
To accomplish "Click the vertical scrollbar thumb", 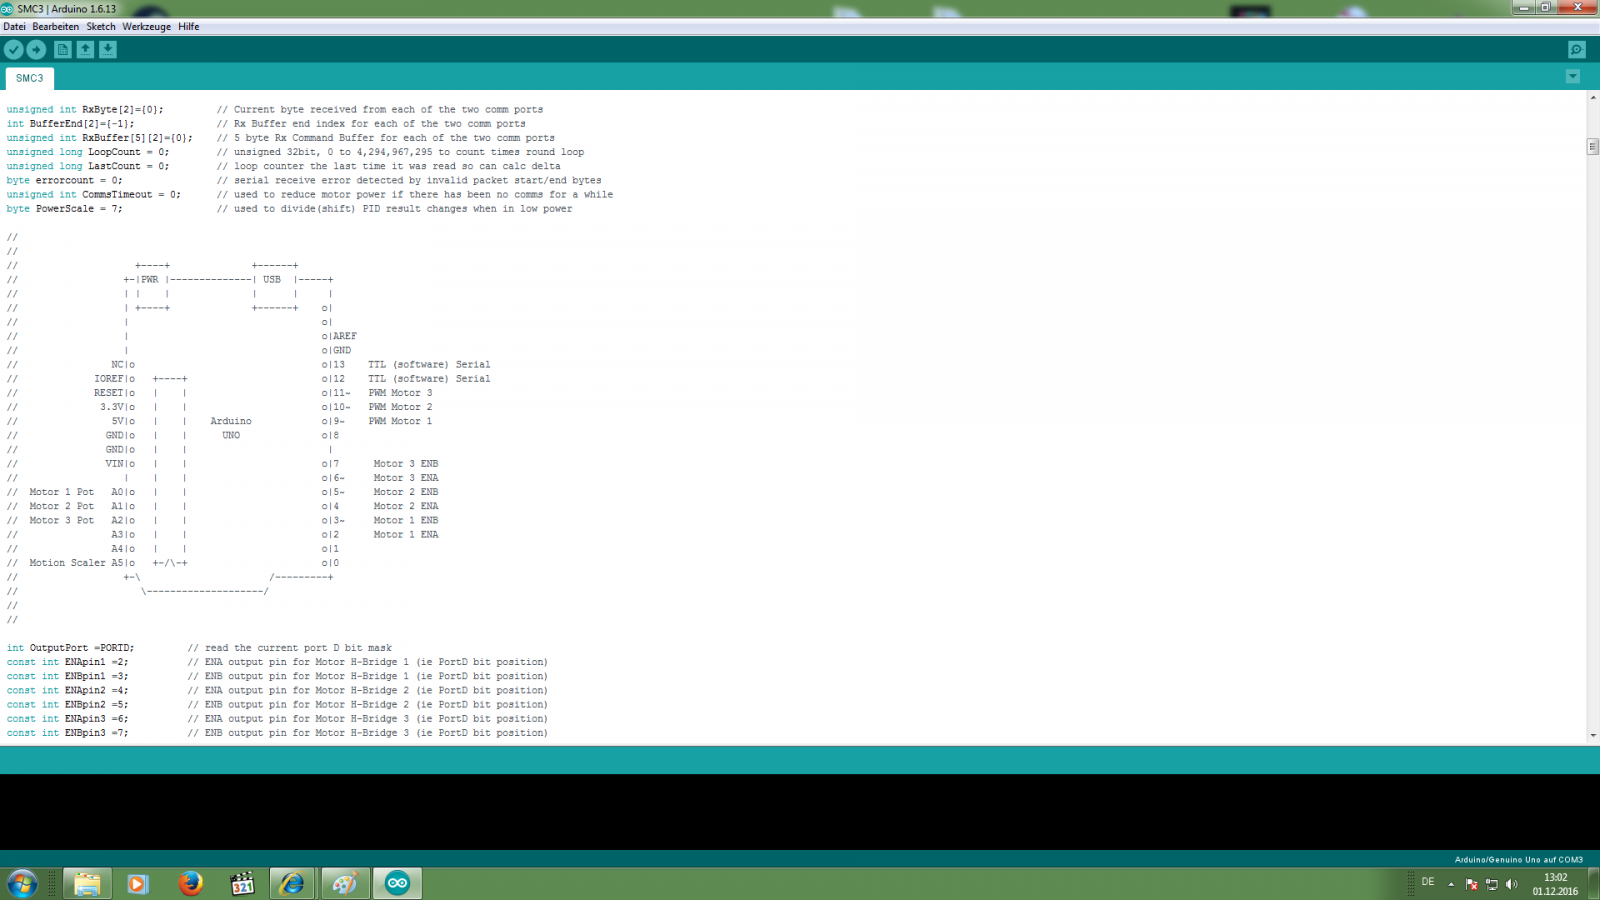I will pyautogui.click(x=1593, y=146).
